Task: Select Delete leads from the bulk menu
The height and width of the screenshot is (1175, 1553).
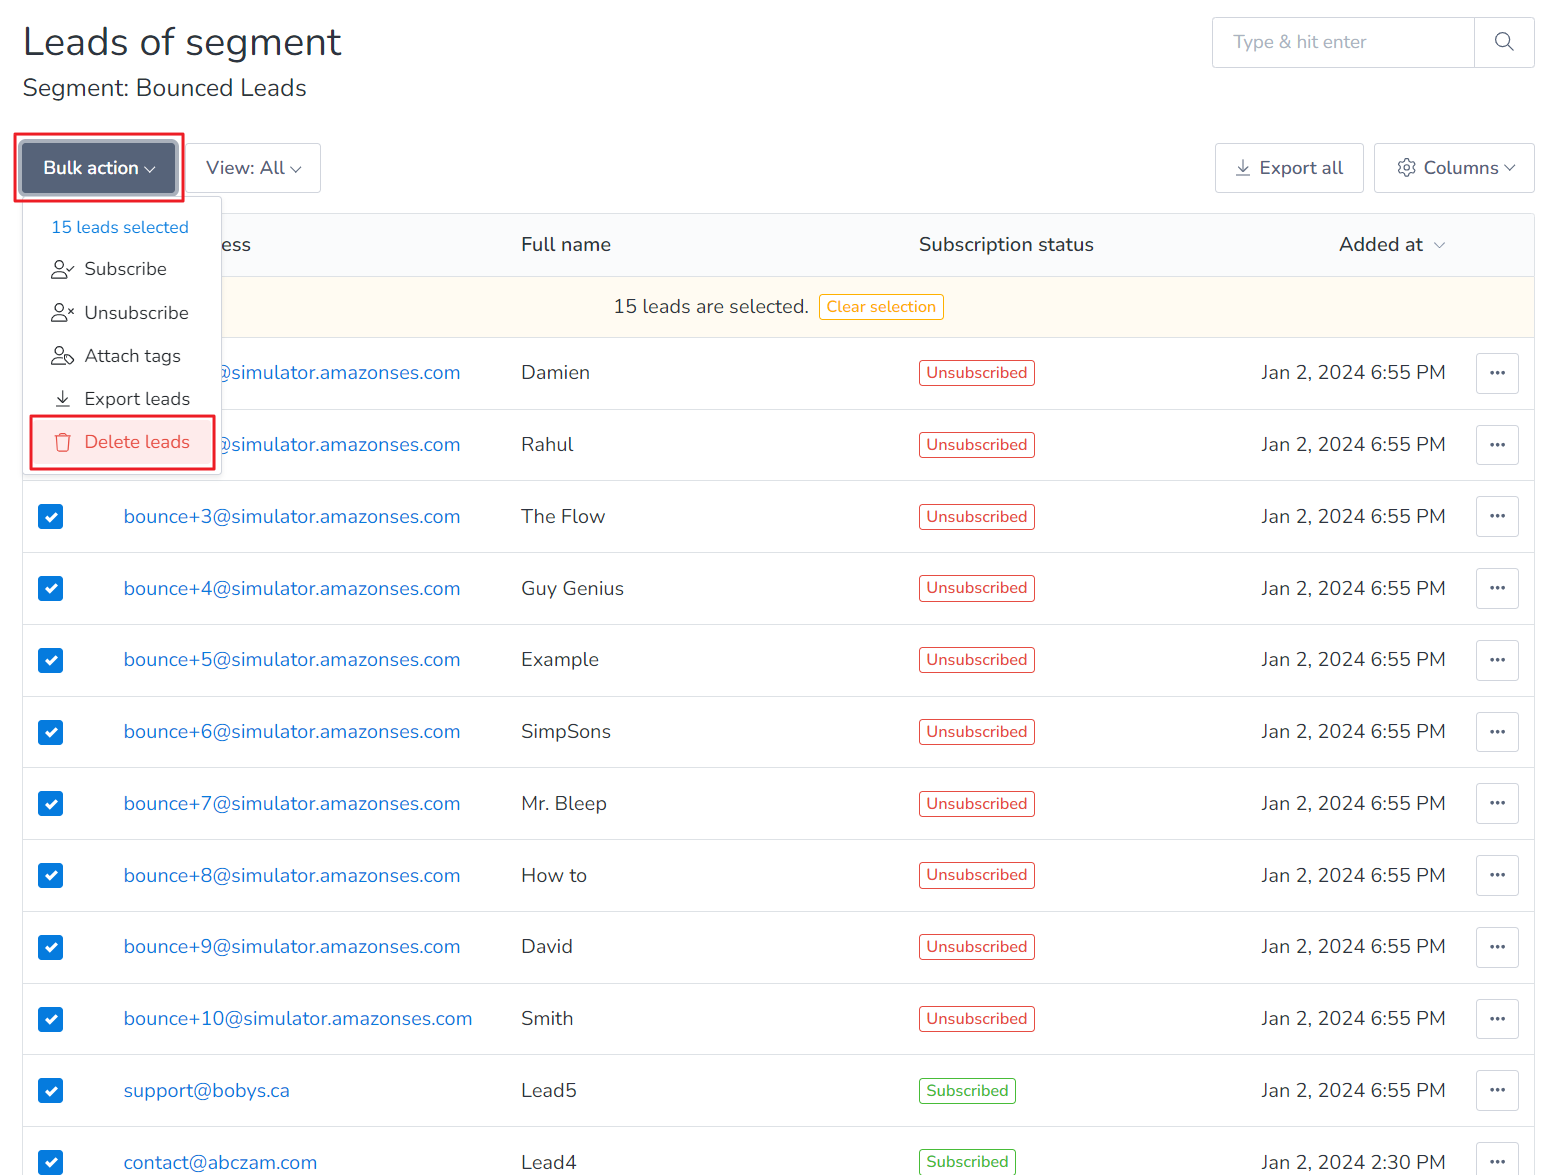Action: tap(137, 441)
